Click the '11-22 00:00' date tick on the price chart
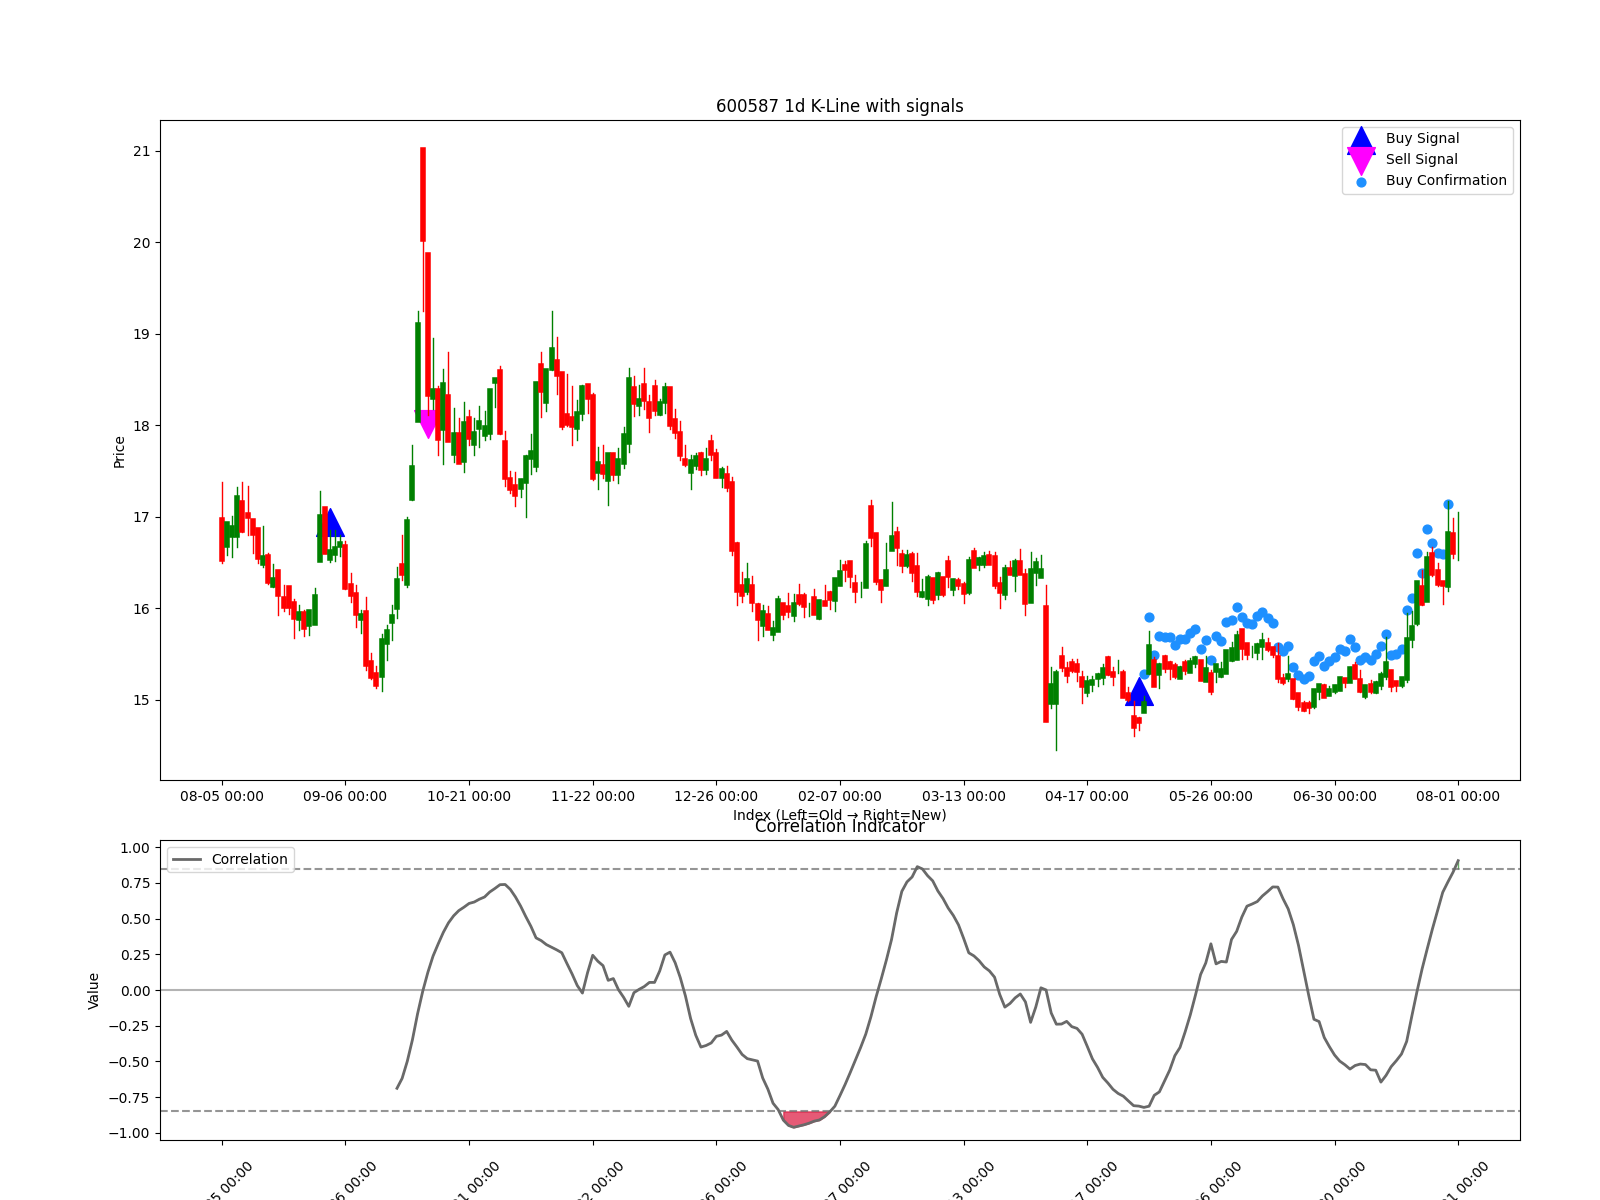 point(593,797)
